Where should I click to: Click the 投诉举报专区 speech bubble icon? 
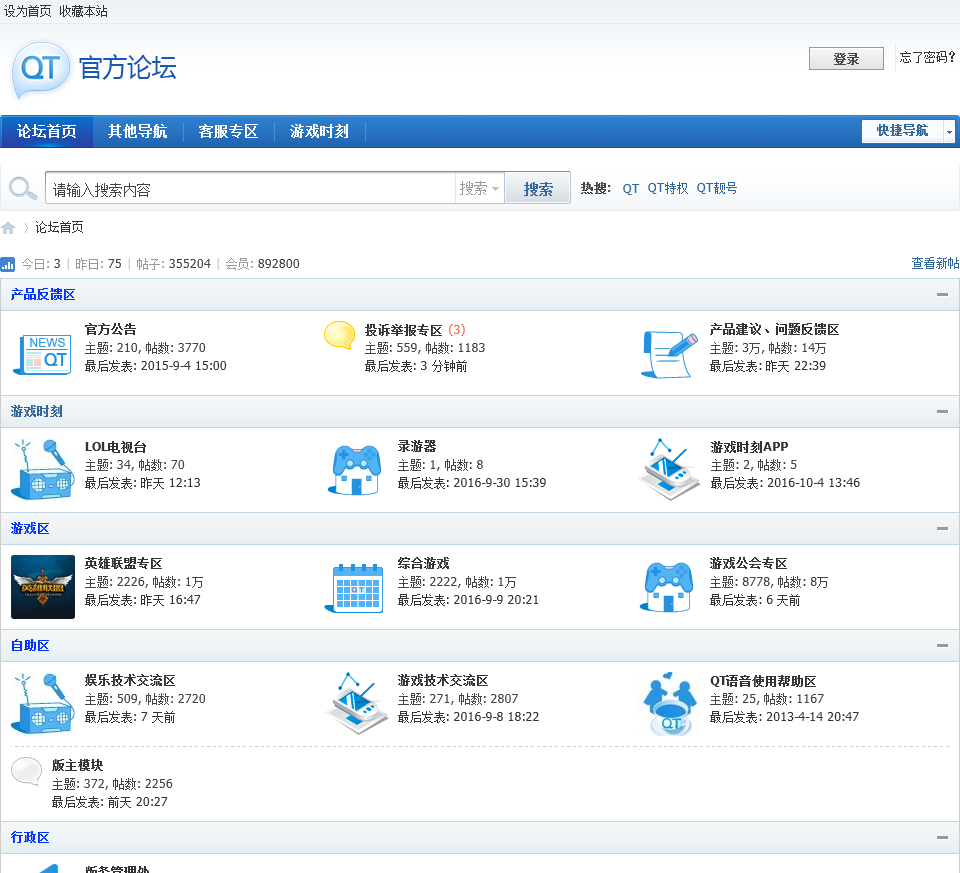tap(339, 335)
